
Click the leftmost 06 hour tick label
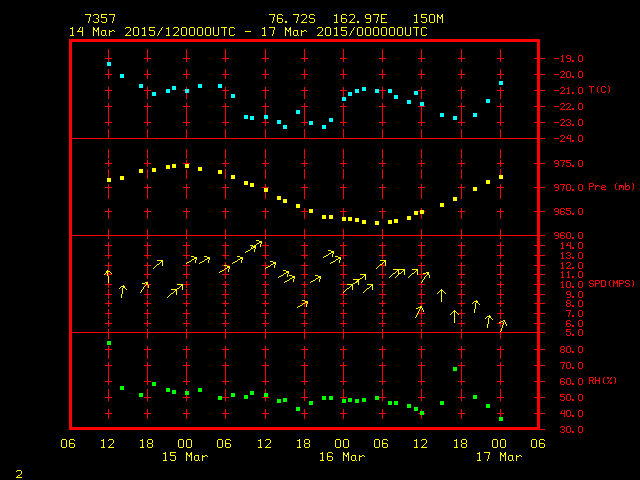[x=68, y=443]
